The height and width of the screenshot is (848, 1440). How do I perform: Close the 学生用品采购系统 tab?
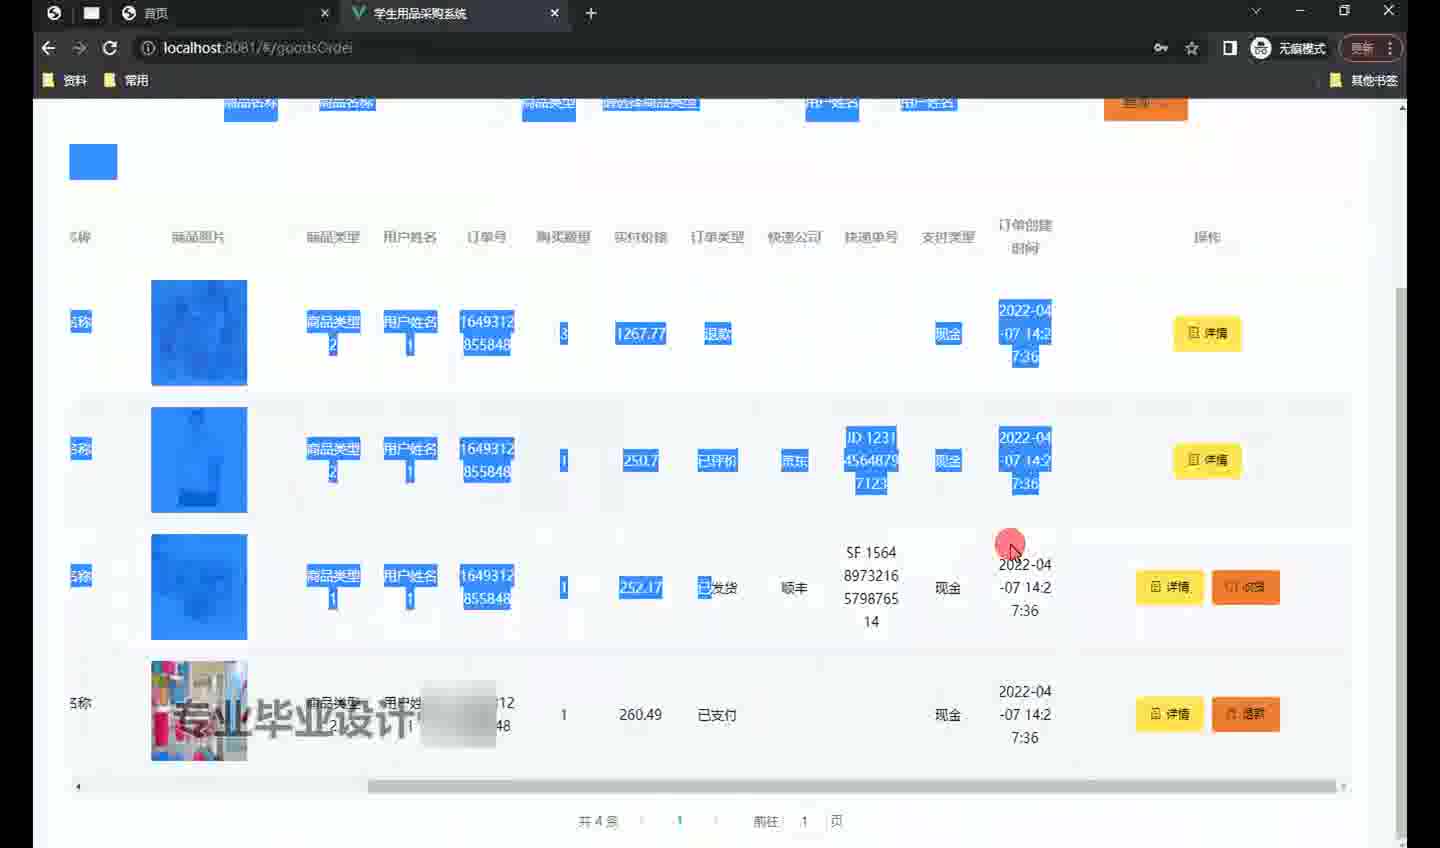pos(555,13)
